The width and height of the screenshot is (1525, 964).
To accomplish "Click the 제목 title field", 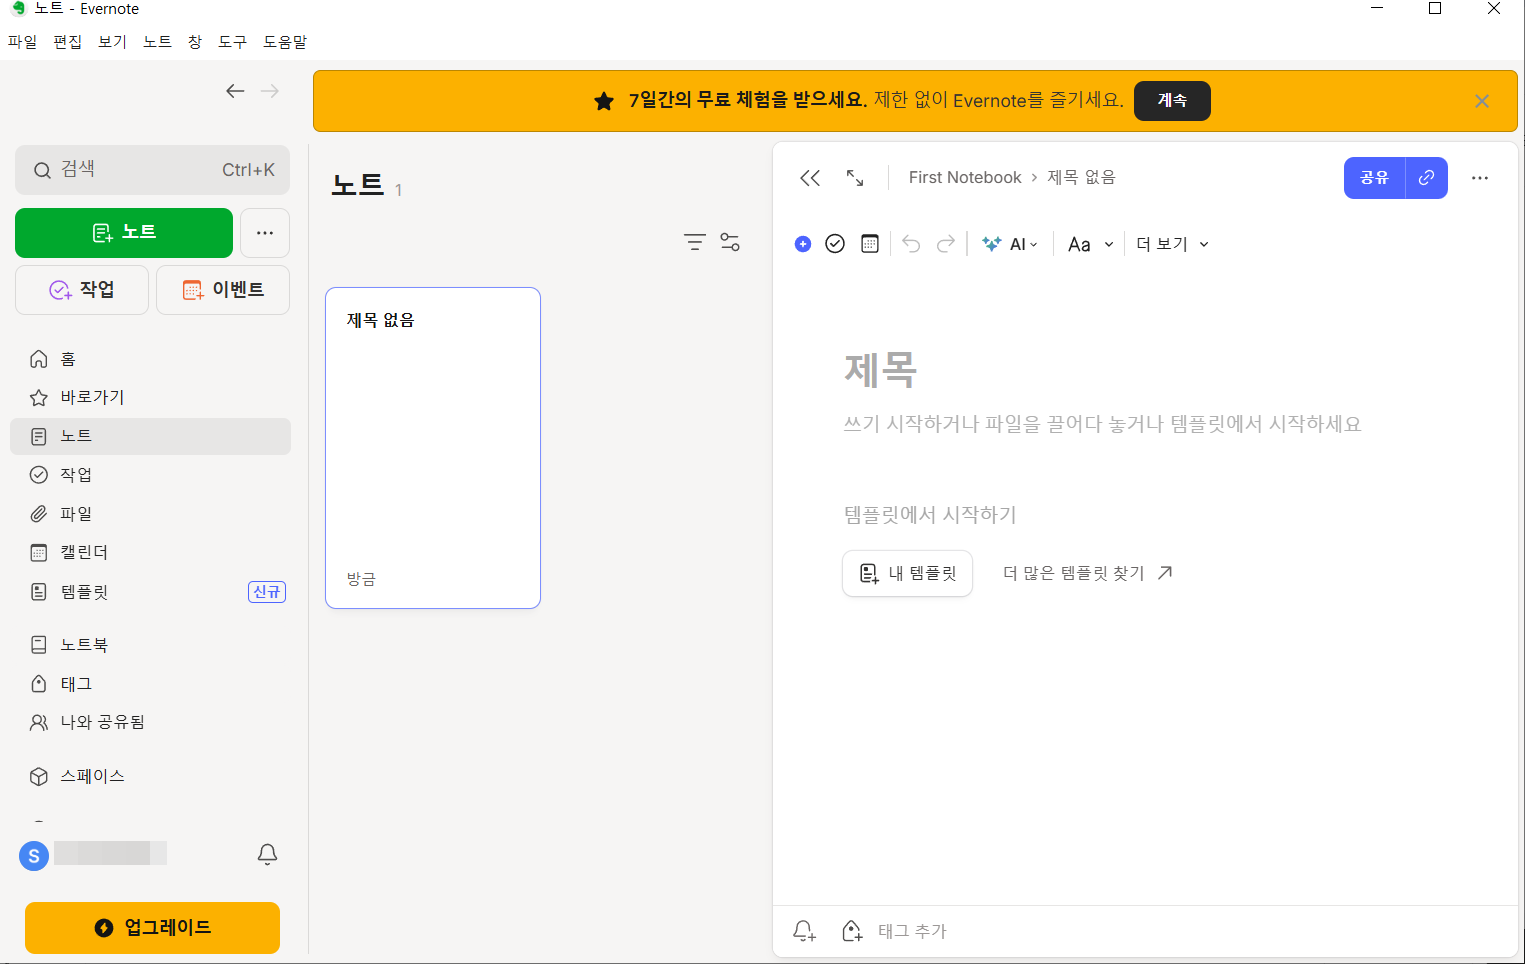I will [881, 370].
